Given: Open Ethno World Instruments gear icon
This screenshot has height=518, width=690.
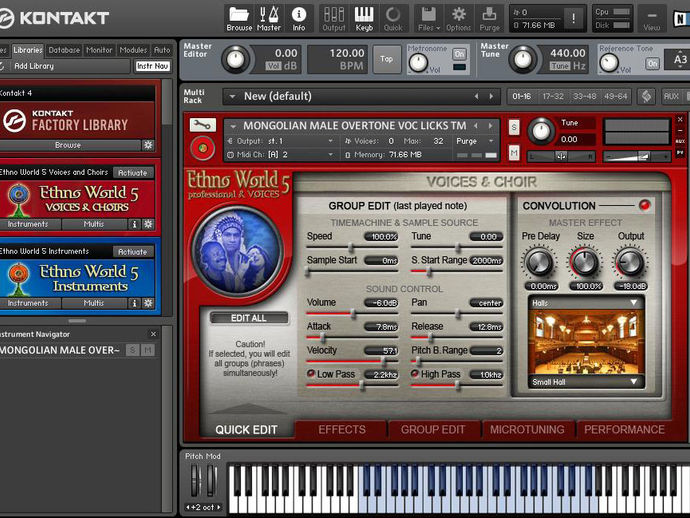Looking at the screenshot, I should [148, 303].
